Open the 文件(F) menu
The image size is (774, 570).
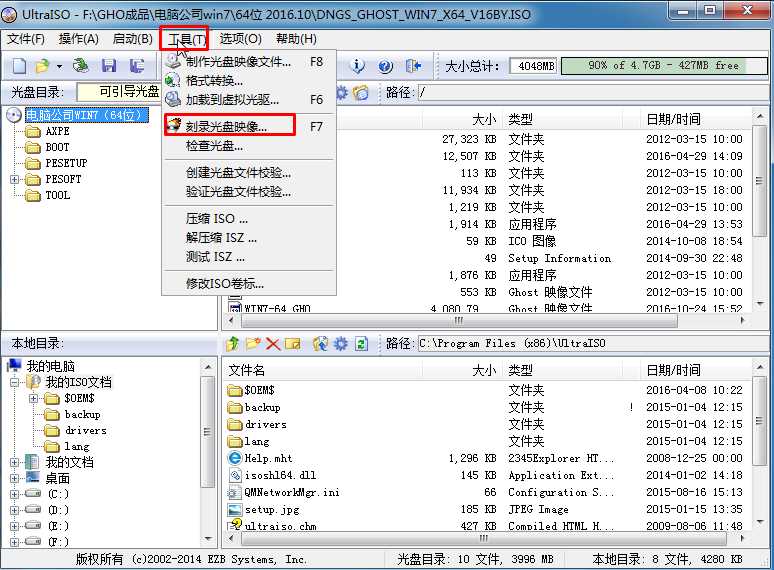[x=26, y=38]
